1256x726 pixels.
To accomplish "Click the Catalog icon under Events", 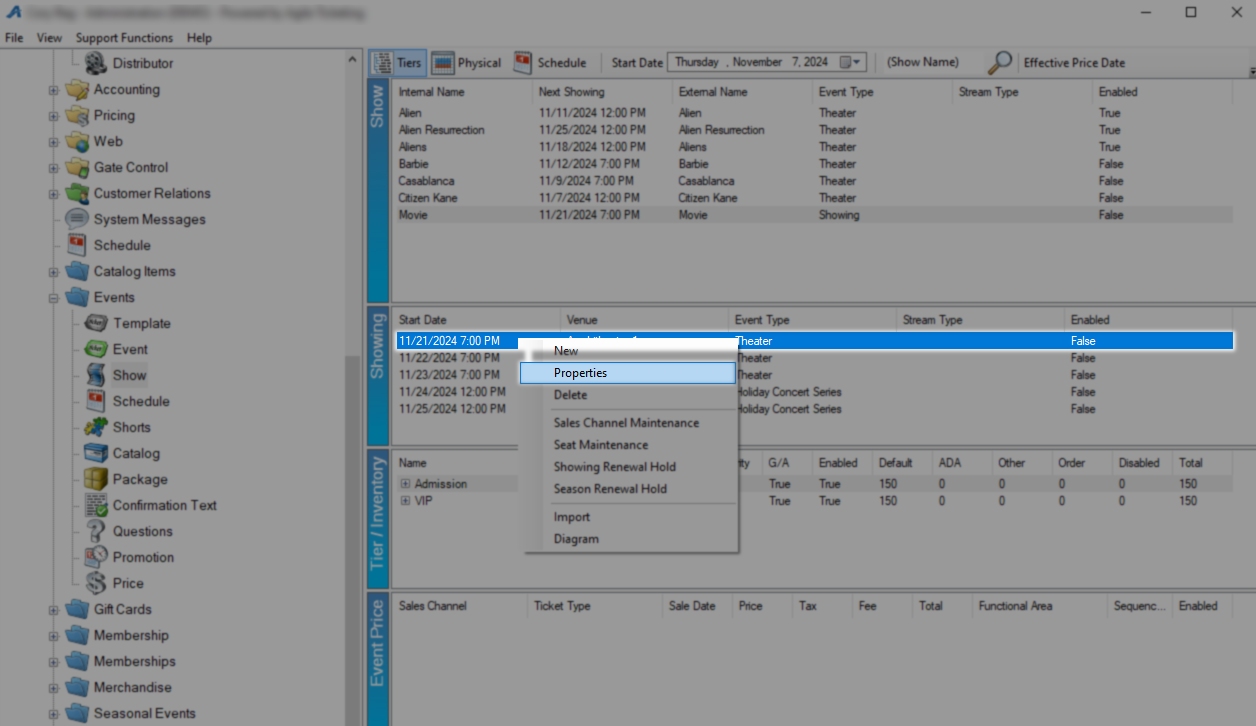I will [96, 454].
